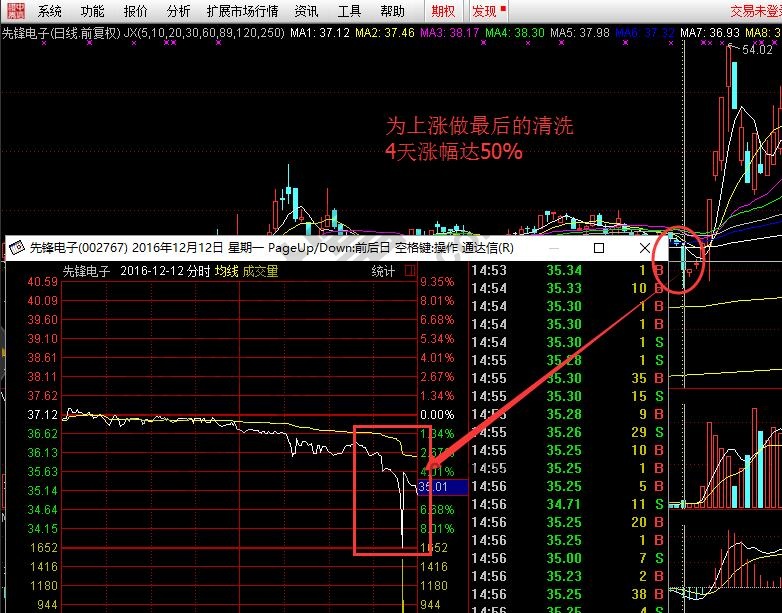Open the 资讯 menu
This screenshot has height=613, width=782.
pyautogui.click(x=306, y=11)
